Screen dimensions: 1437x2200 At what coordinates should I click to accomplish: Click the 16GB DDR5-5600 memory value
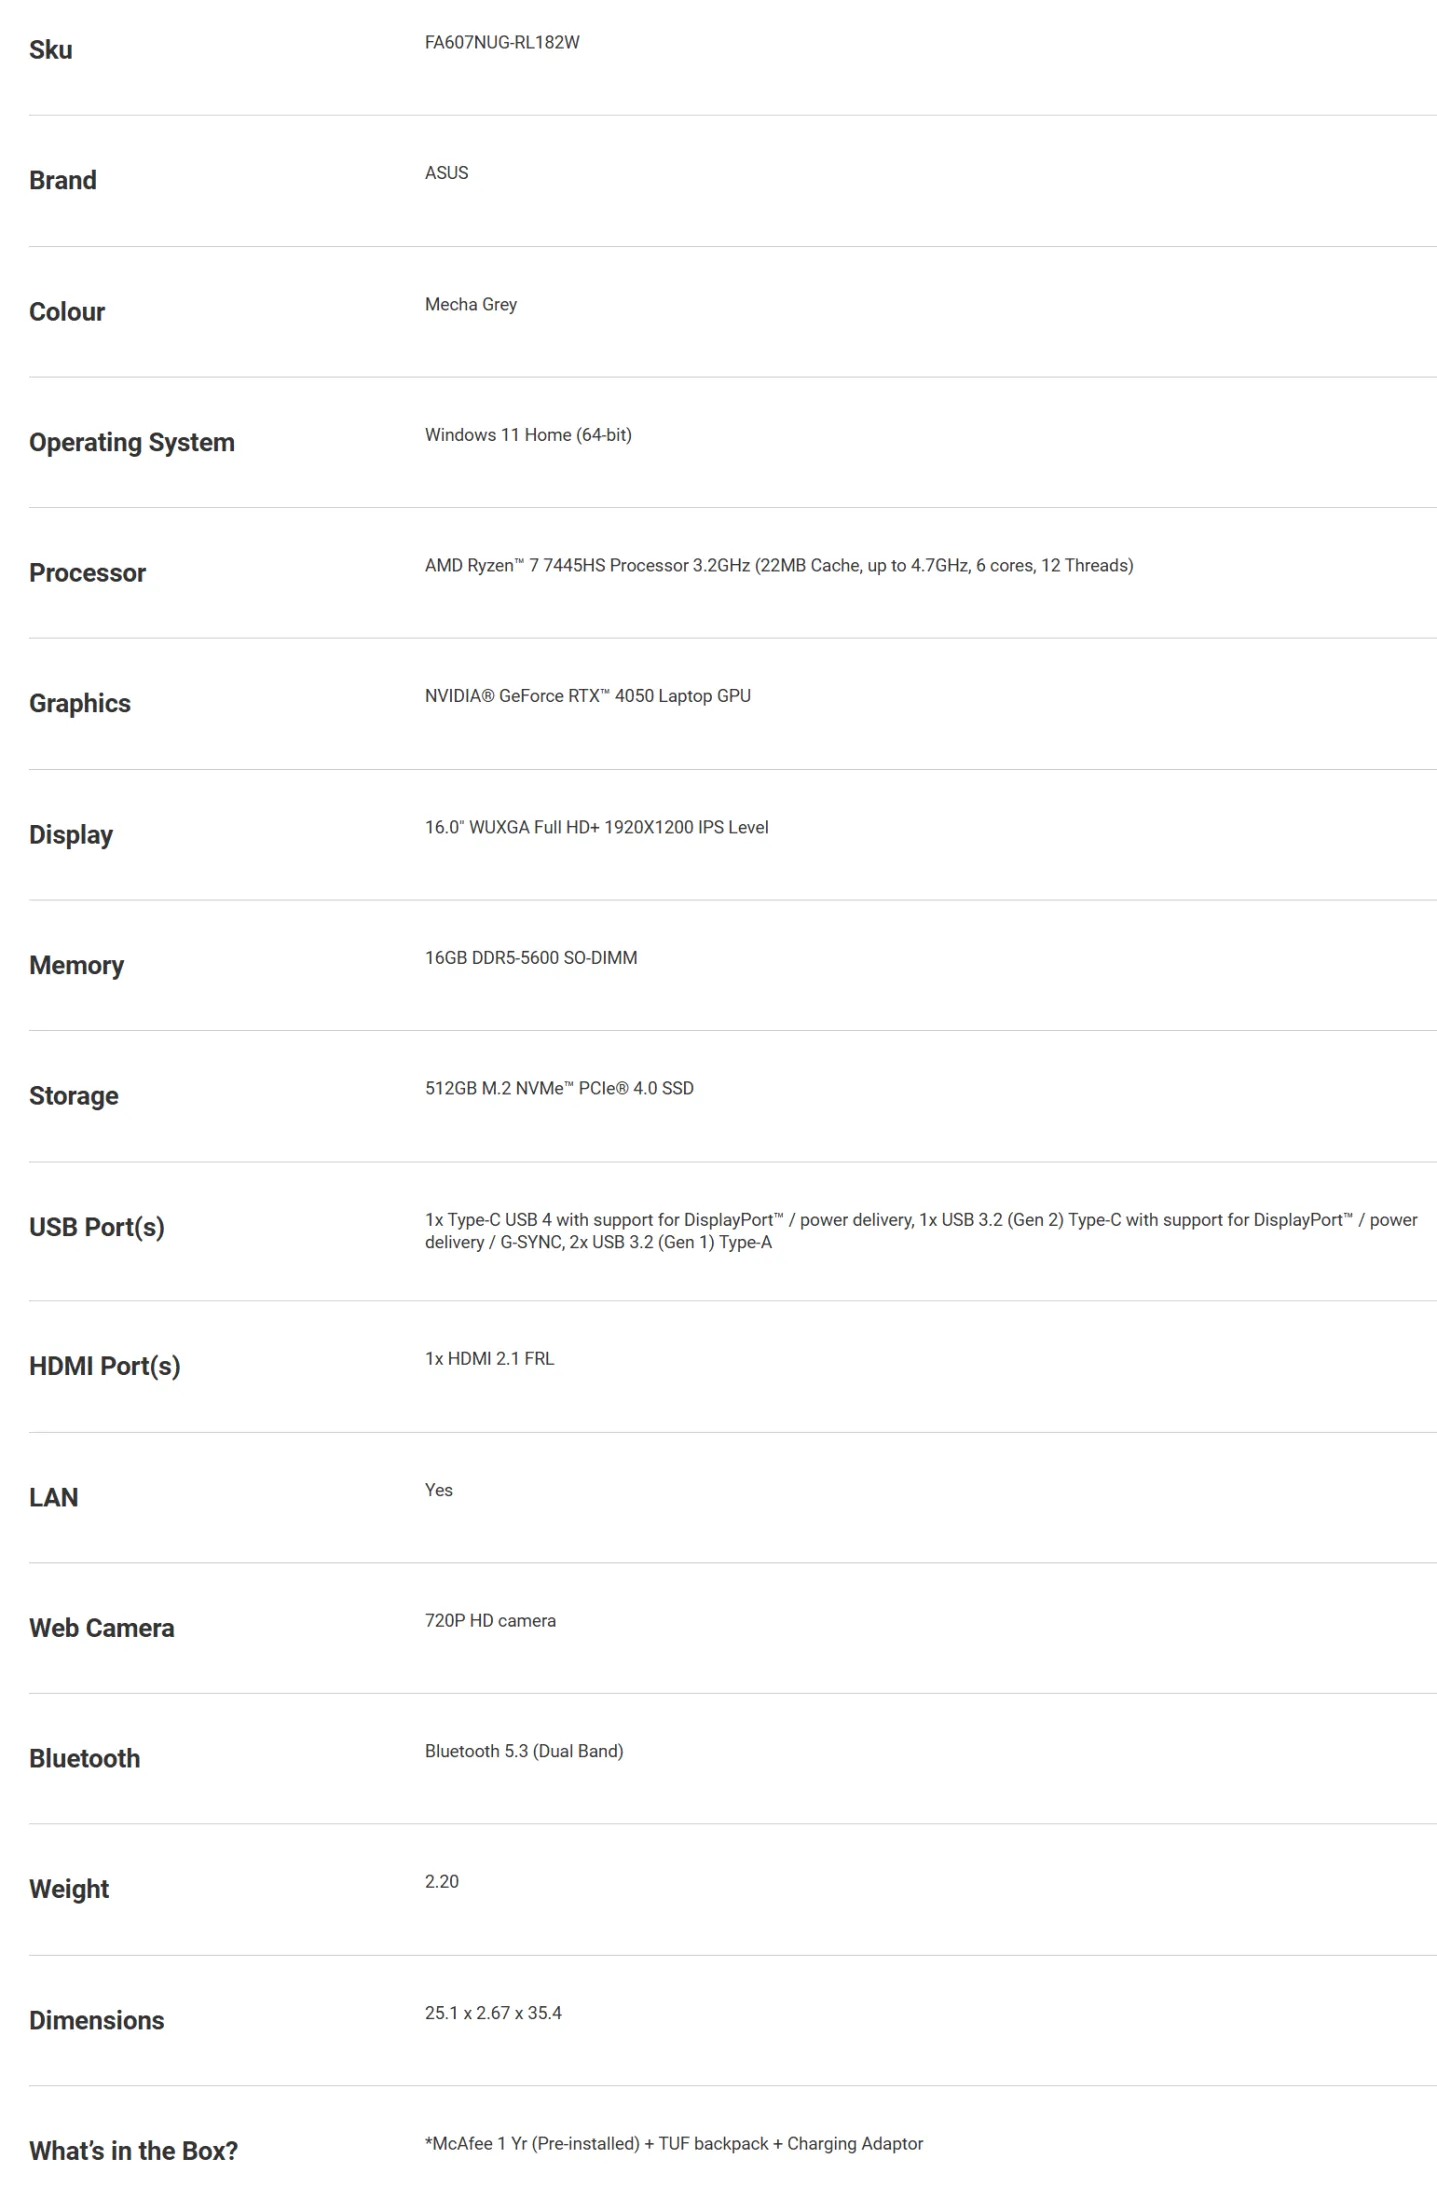pos(530,958)
